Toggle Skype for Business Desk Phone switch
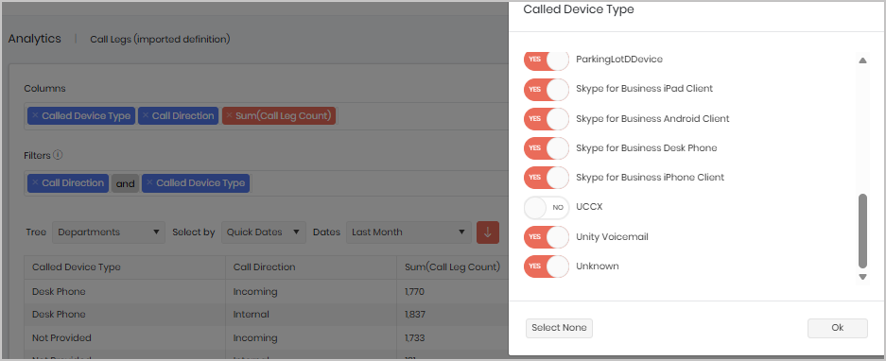This screenshot has height=361, width=886. point(546,148)
